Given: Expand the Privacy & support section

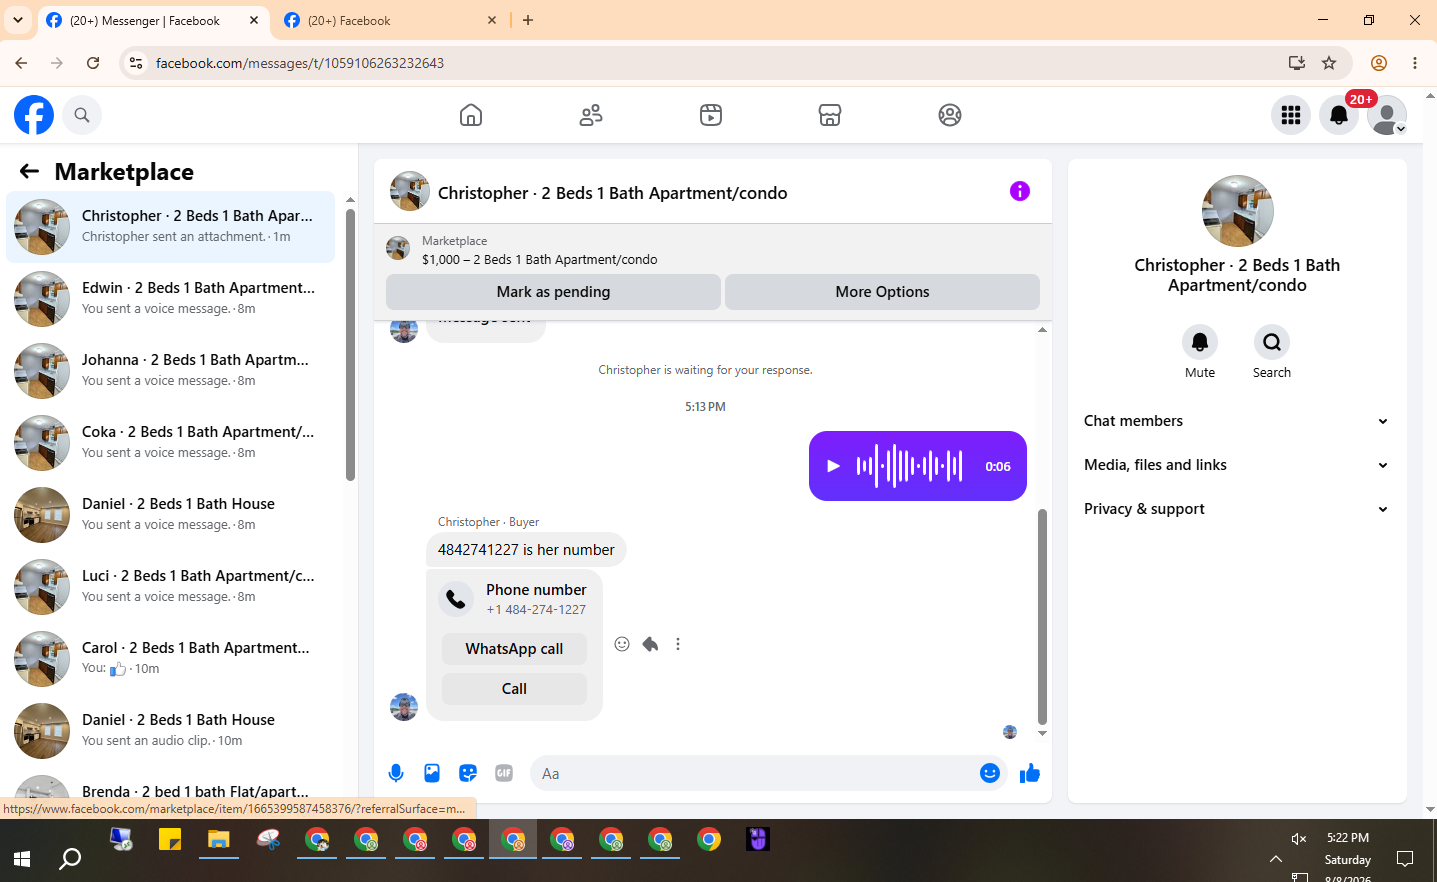Looking at the screenshot, I should click(x=1237, y=509).
